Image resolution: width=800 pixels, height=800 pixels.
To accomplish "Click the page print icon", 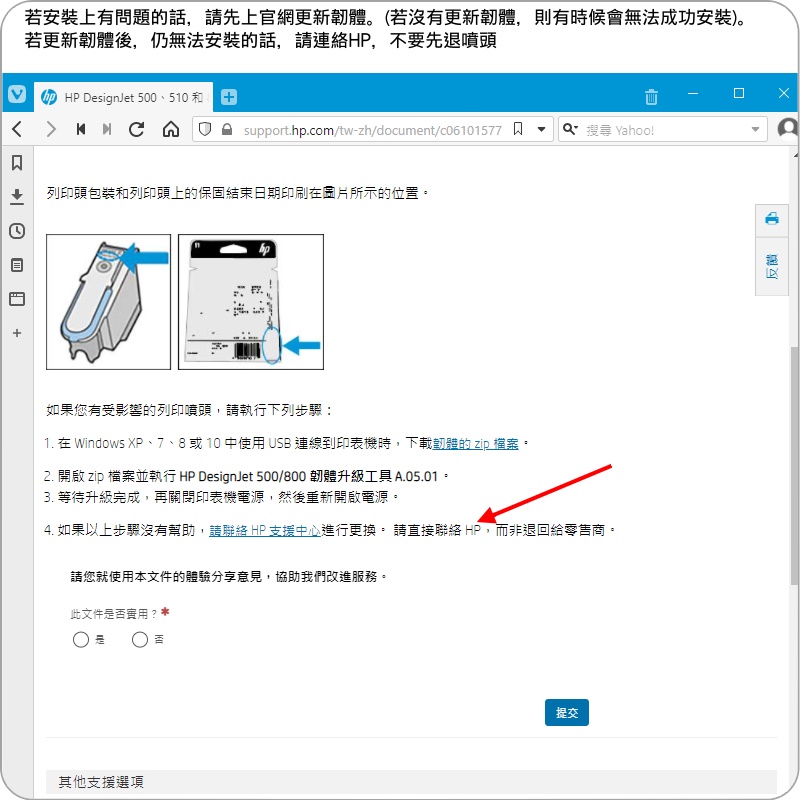I will (771, 219).
